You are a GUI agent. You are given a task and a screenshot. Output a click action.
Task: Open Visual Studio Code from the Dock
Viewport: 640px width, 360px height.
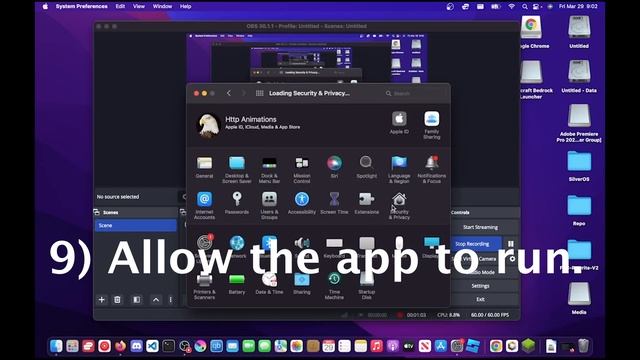[x=152, y=346]
